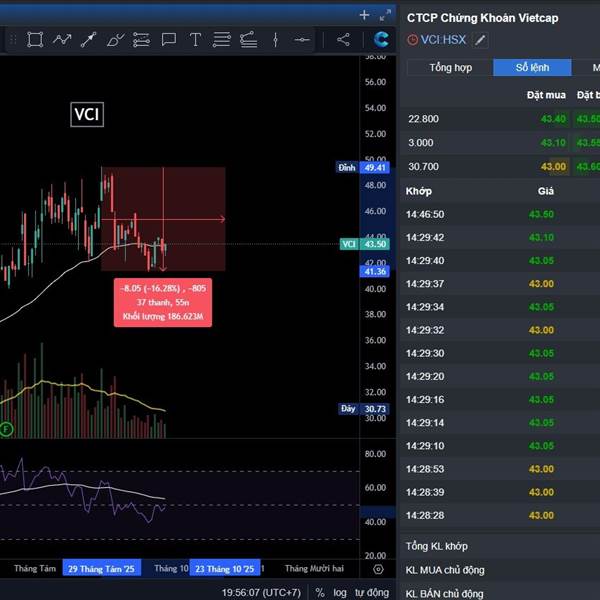Click the 29 Tháng Tám '25 date marker
600x600 pixels.
pyautogui.click(x=101, y=569)
